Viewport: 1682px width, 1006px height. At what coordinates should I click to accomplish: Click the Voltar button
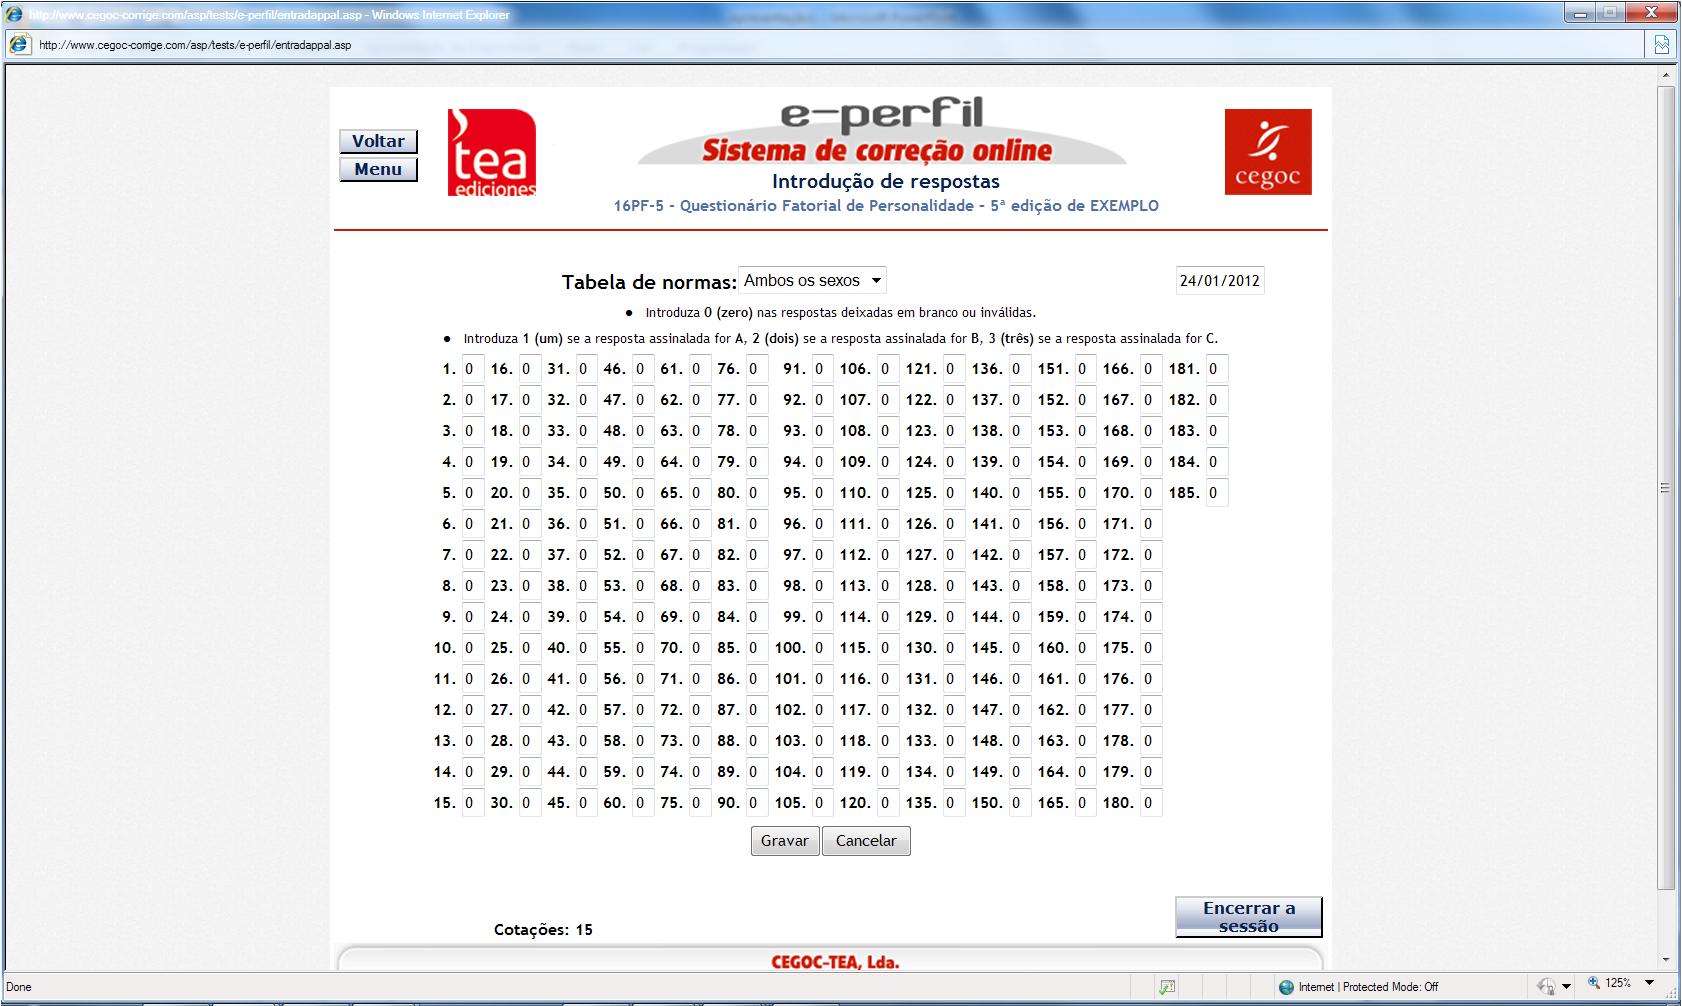(378, 141)
